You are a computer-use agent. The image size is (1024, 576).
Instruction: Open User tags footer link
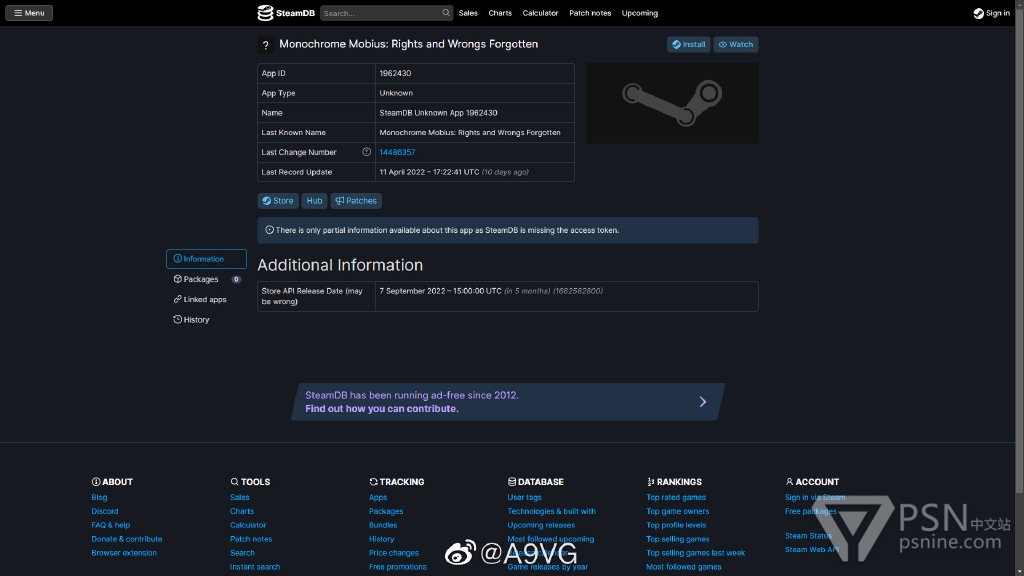tap(524, 497)
